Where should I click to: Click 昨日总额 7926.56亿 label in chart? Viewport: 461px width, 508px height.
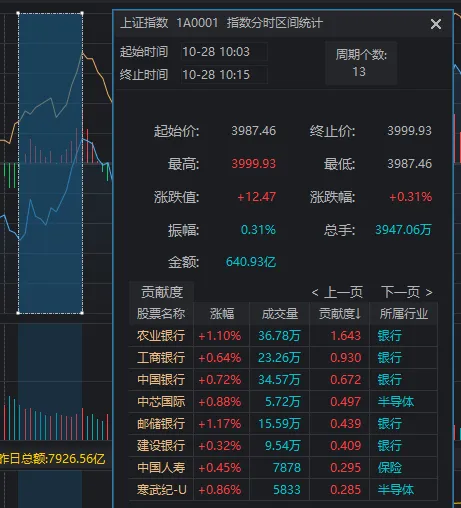coord(53,459)
